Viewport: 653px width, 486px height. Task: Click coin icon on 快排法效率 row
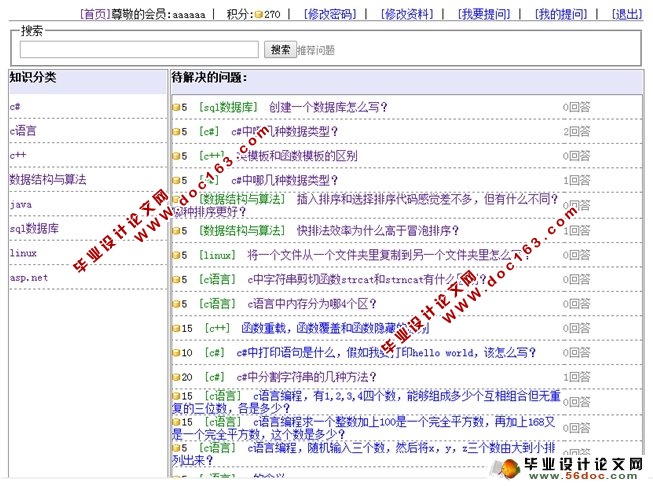click(176, 230)
